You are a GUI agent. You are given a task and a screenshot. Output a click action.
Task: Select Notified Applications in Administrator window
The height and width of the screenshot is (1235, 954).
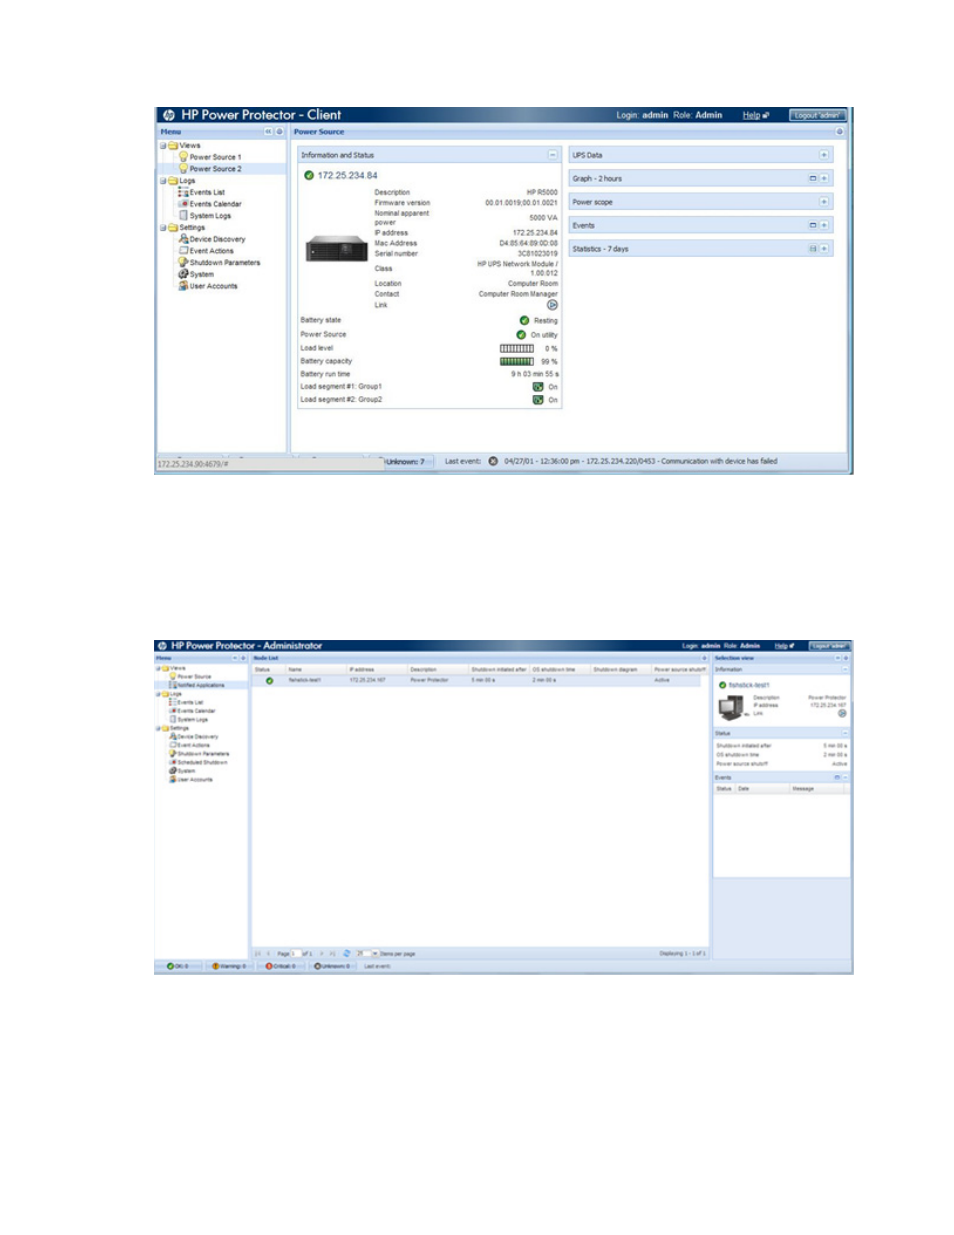pos(201,686)
